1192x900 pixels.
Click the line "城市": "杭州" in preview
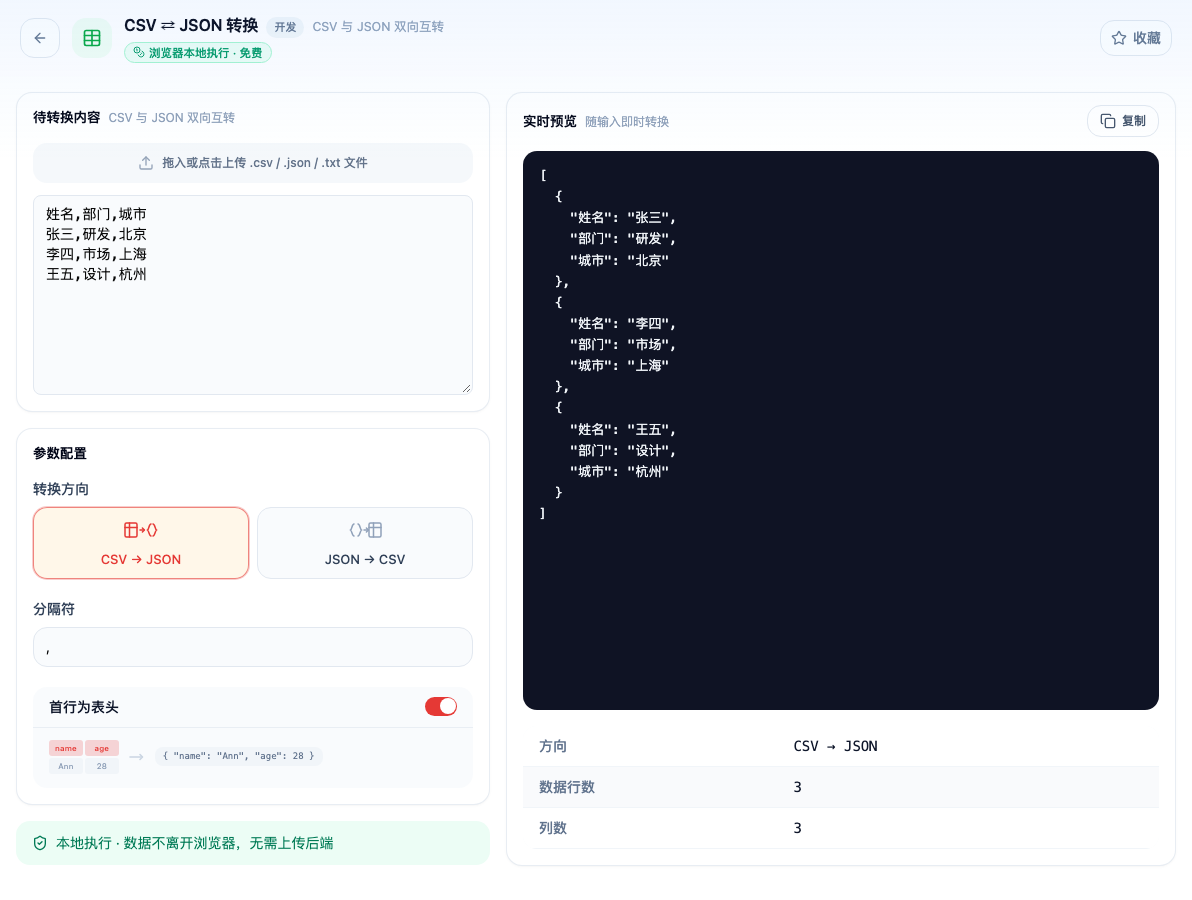[x=619, y=471]
